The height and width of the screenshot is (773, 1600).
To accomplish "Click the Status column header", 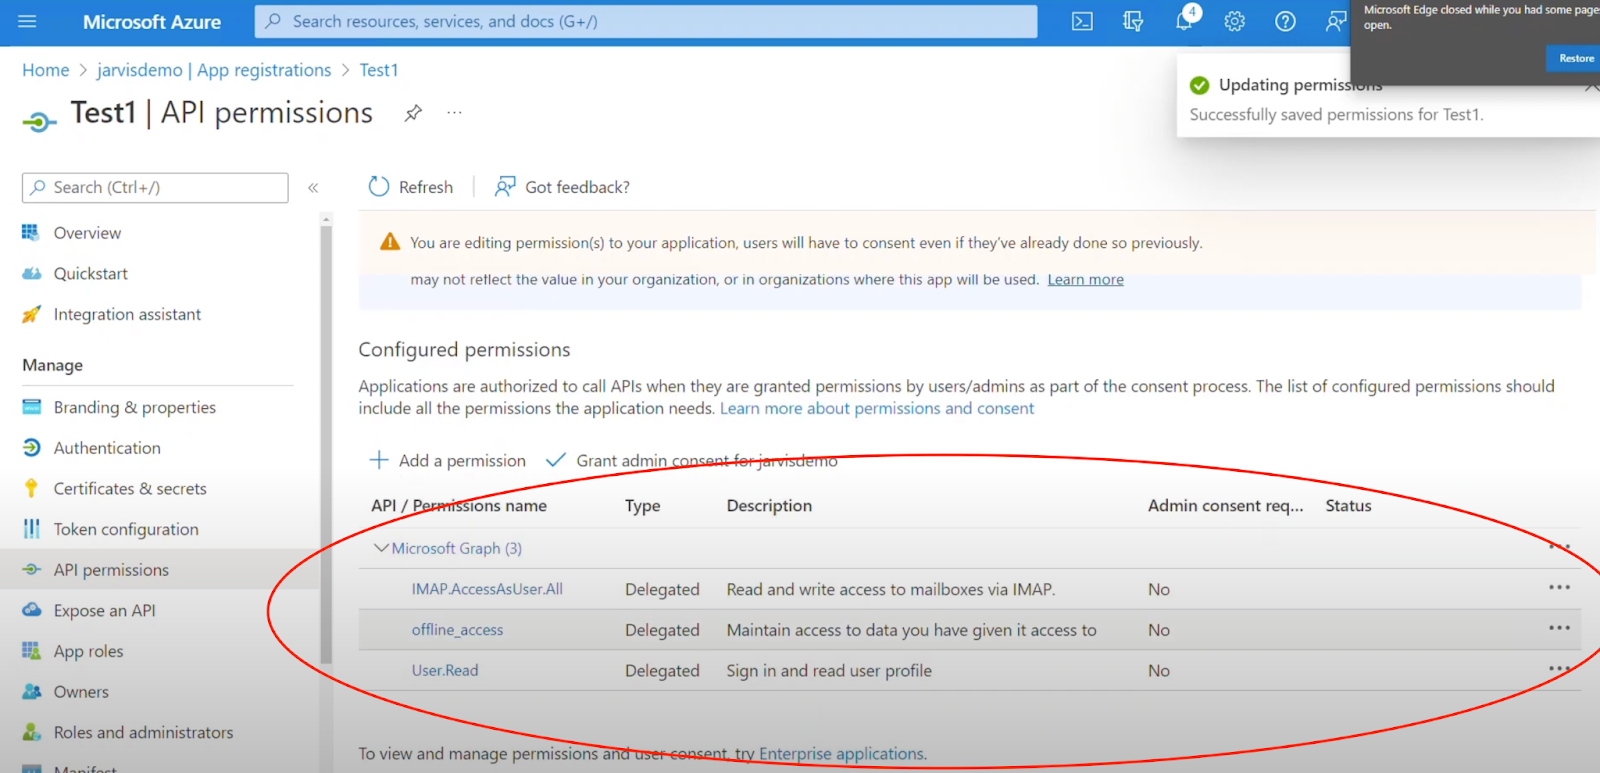I will [1348, 505].
